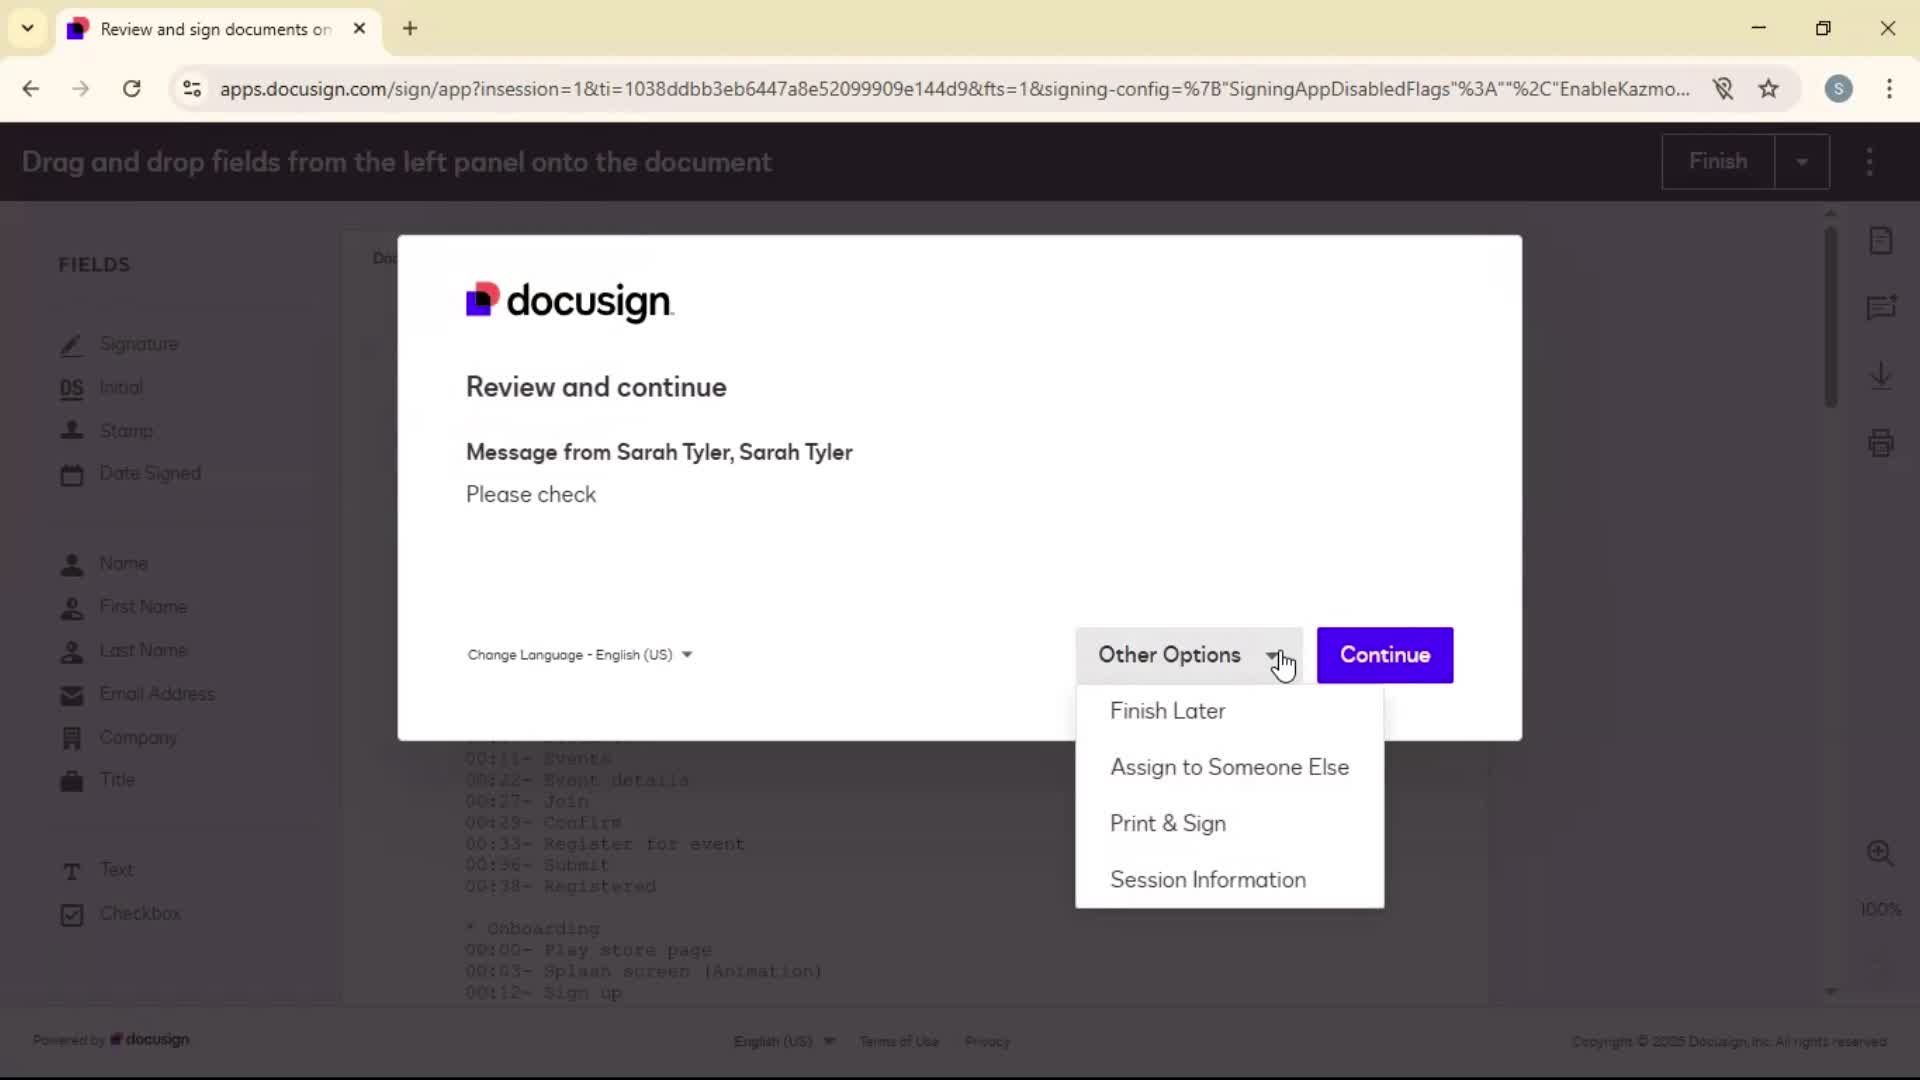This screenshot has height=1080, width=1920.
Task: Select the Email Address field
Action: tap(137, 694)
